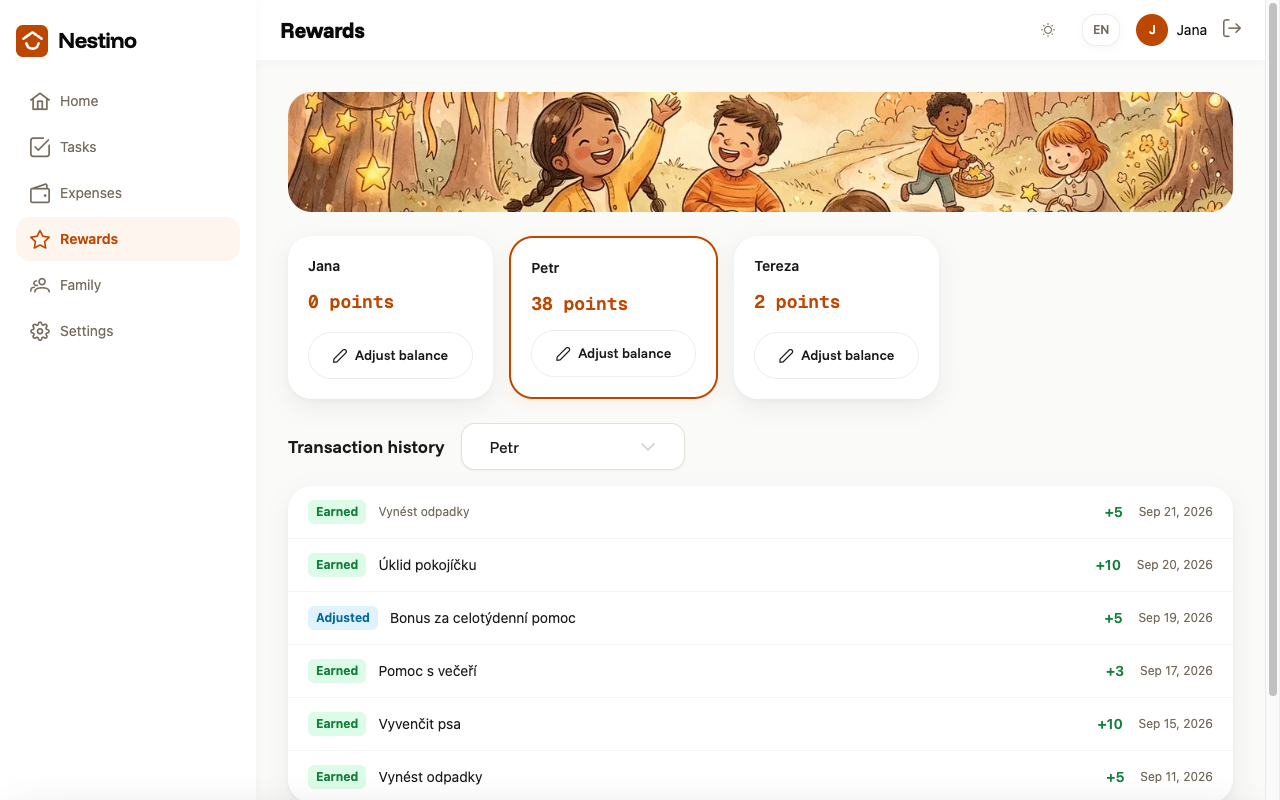Adjust balance for Petr
Screen dimensions: 1280x800
coord(613,354)
